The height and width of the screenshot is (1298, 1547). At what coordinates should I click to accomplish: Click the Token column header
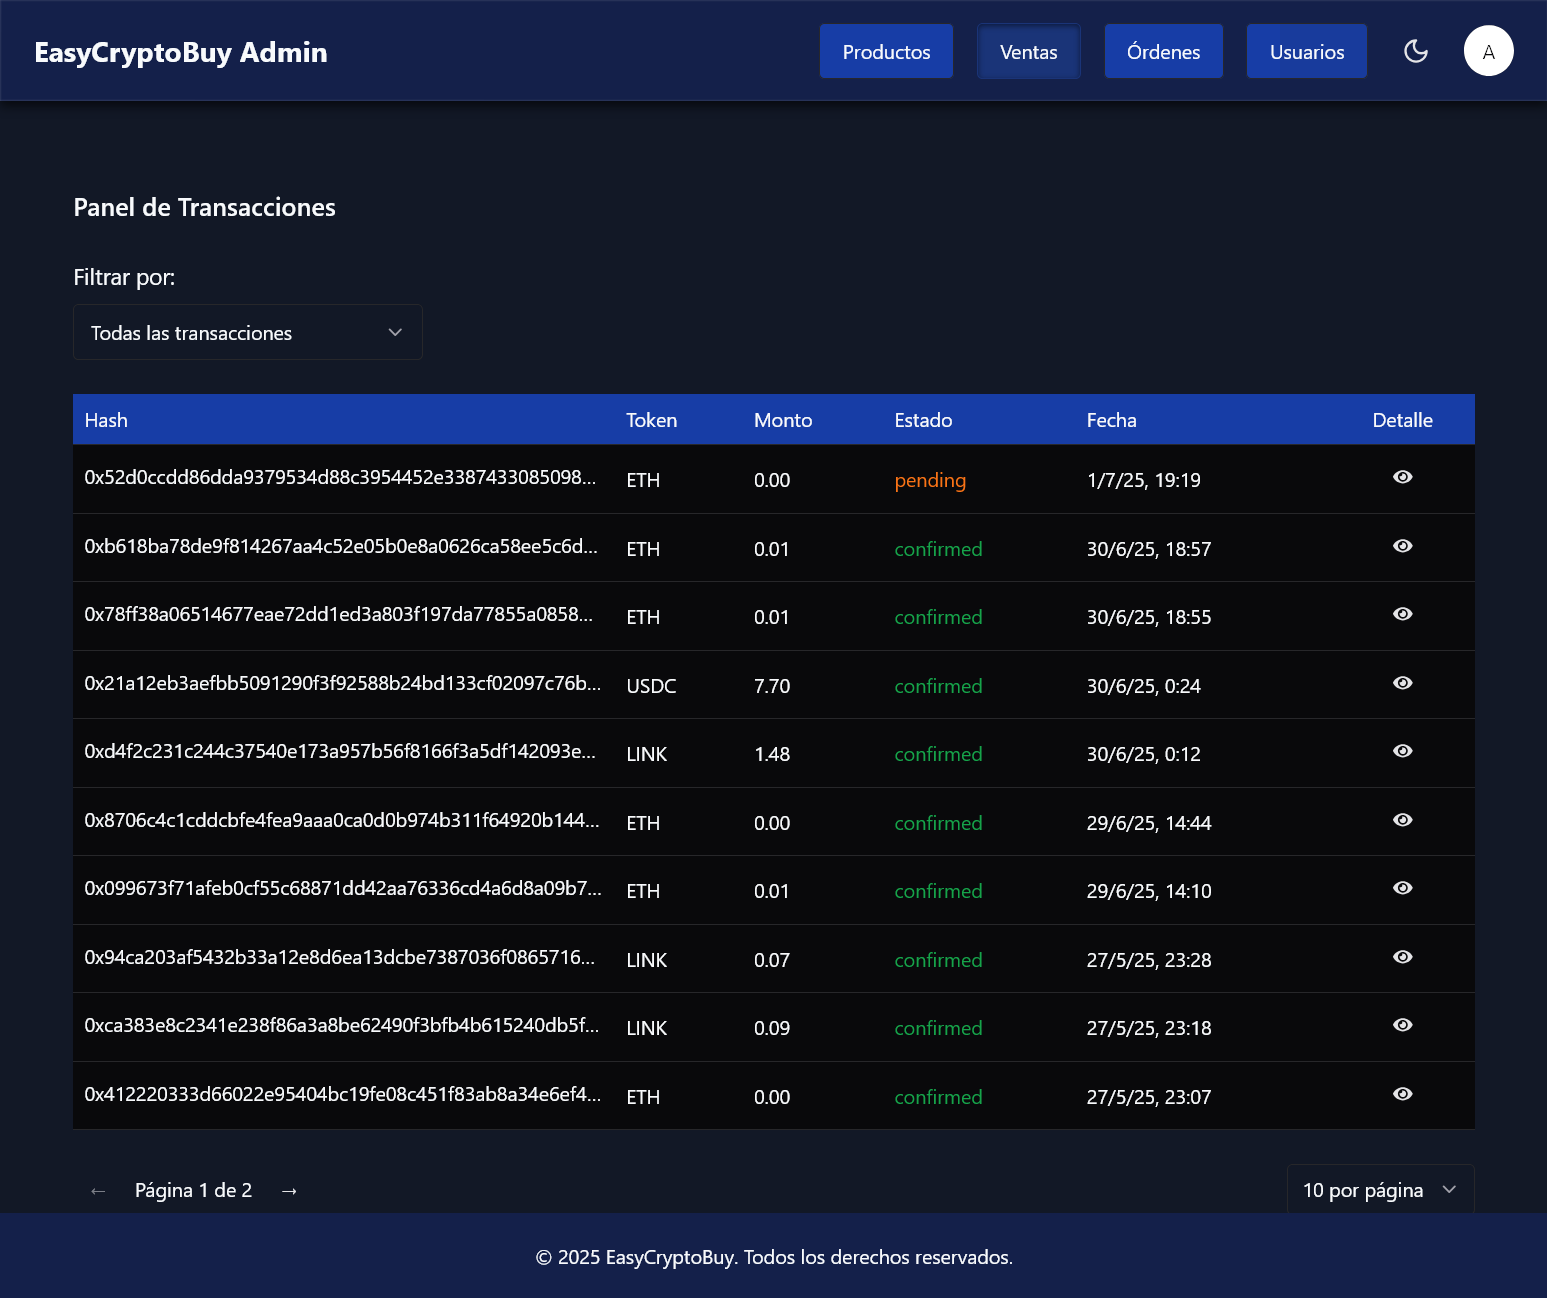(x=651, y=420)
